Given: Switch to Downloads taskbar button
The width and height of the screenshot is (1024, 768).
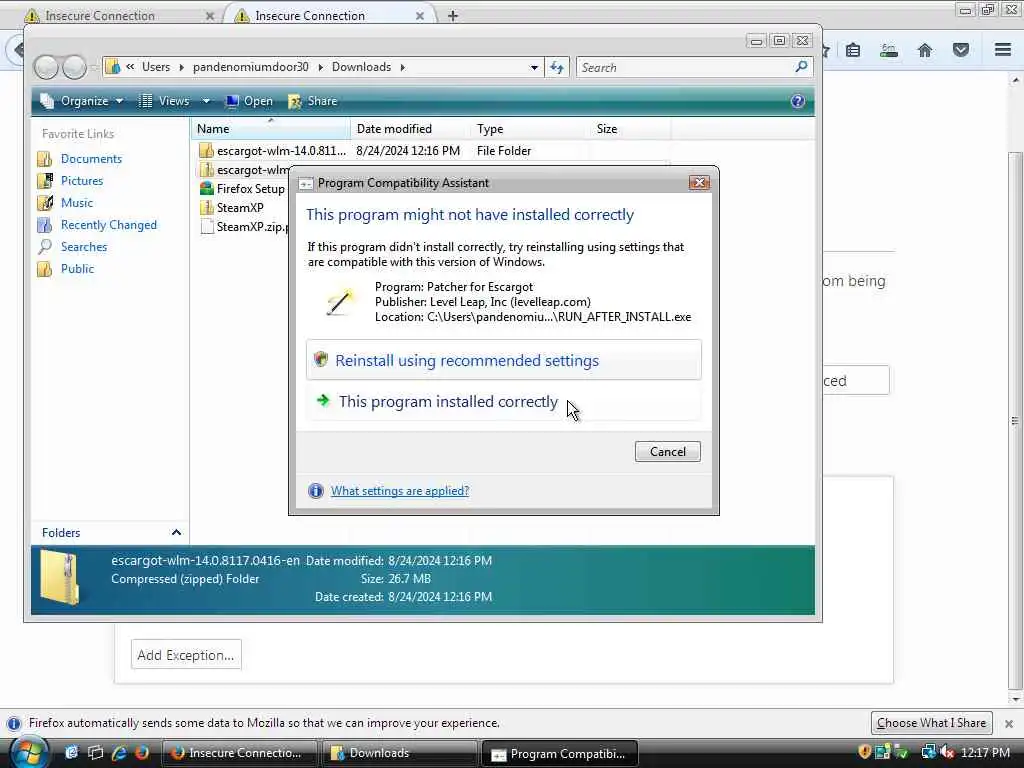Looking at the screenshot, I should pyautogui.click(x=398, y=753).
